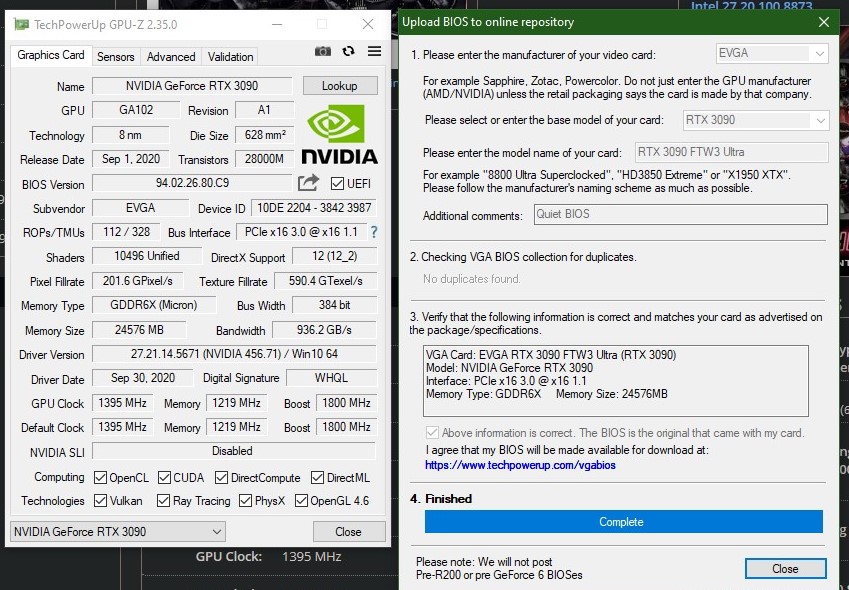Toggle the DirectML checkbox
The image size is (849, 590).
[317, 477]
